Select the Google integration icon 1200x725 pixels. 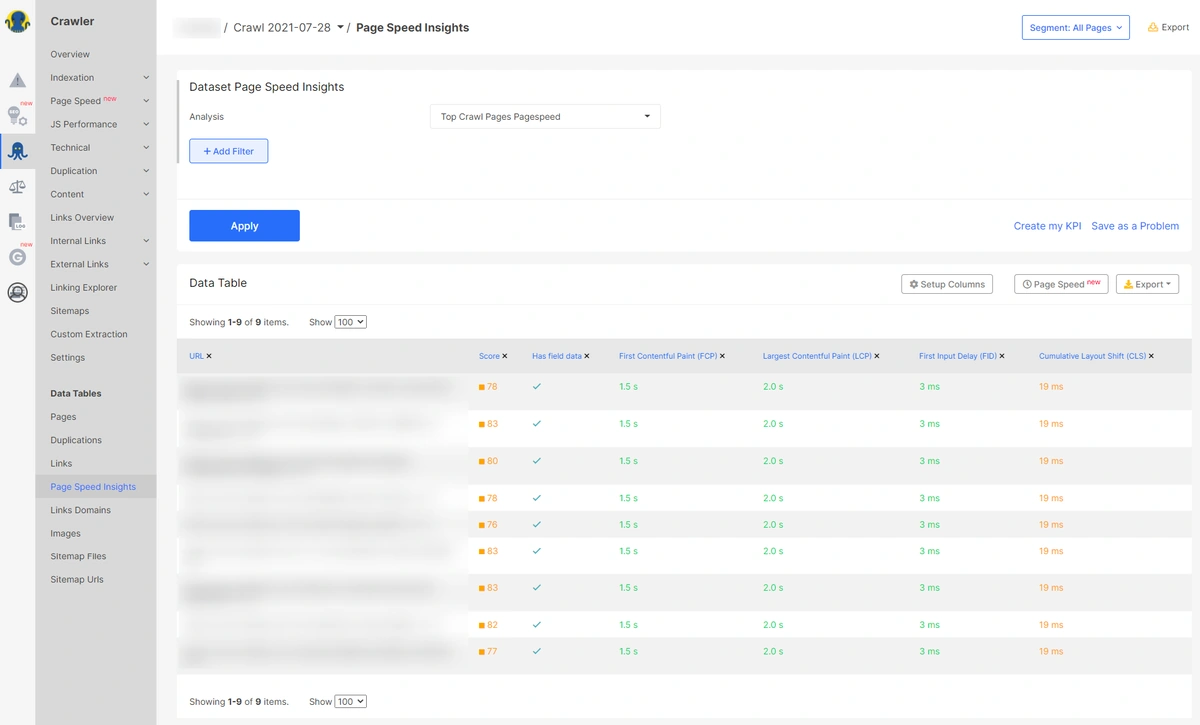tap(18, 257)
